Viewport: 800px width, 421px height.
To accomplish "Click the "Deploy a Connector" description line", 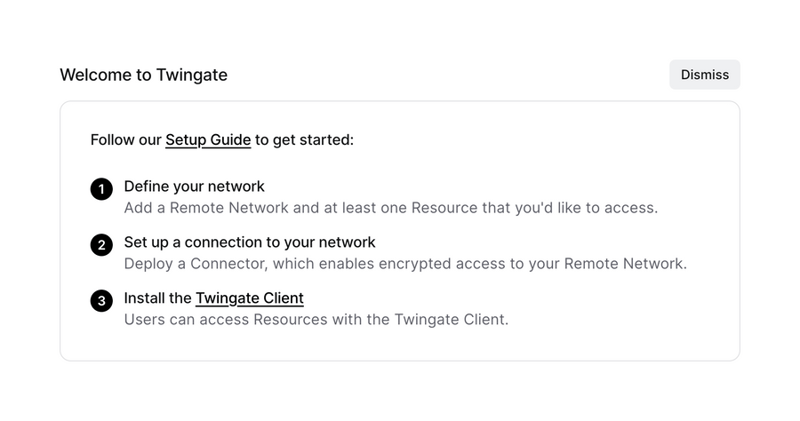I will tap(405, 265).
